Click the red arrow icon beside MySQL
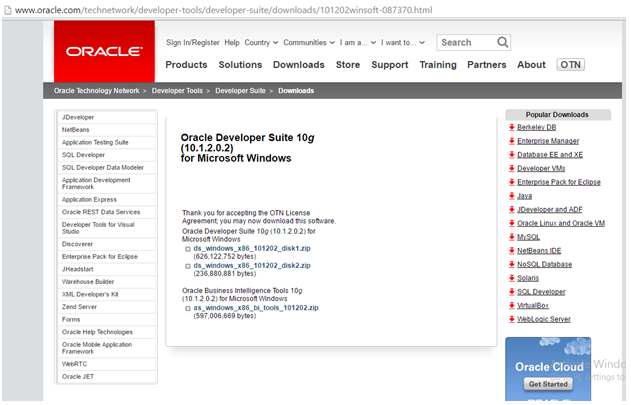Screen dimensions: 631x405 click(512, 237)
